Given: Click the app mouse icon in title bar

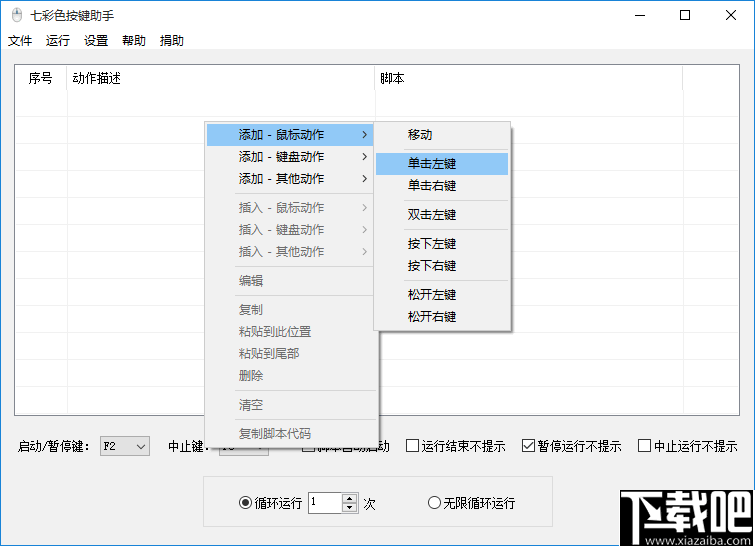Looking at the screenshot, I should pyautogui.click(x=17, y=15).
